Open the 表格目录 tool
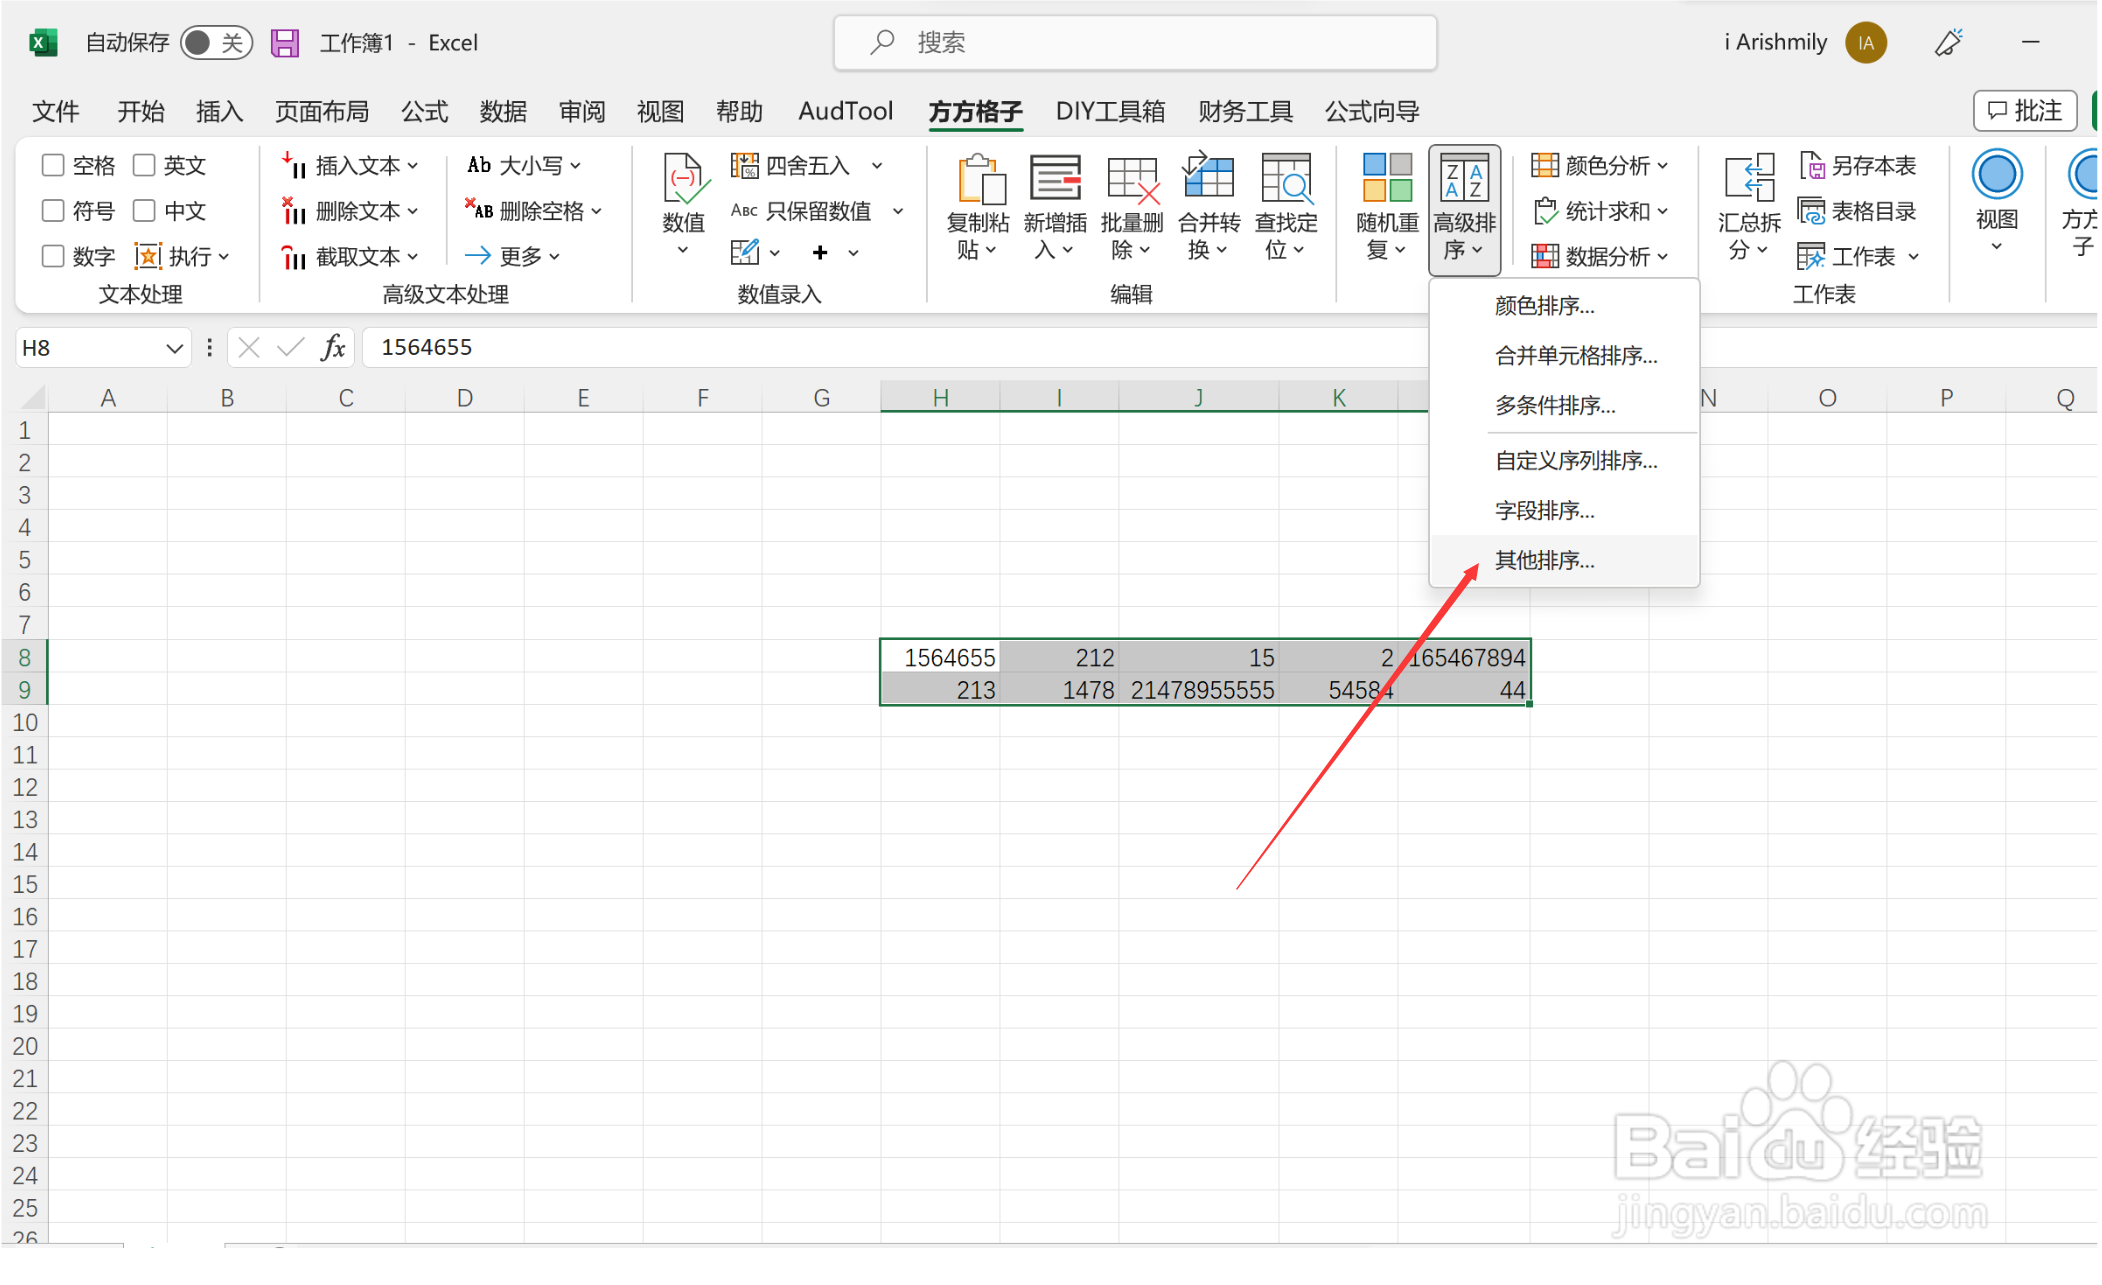Image resolution: width=2102 pixels, height=1285 pixels. 1858,210
